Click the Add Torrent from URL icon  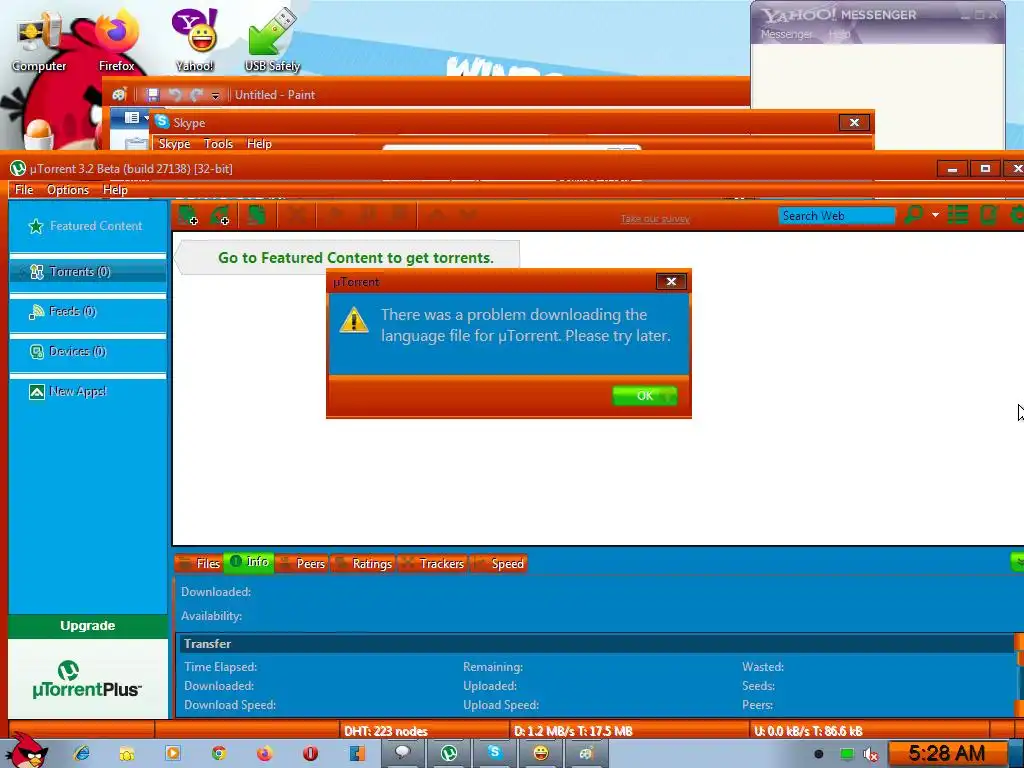(220, 215)
